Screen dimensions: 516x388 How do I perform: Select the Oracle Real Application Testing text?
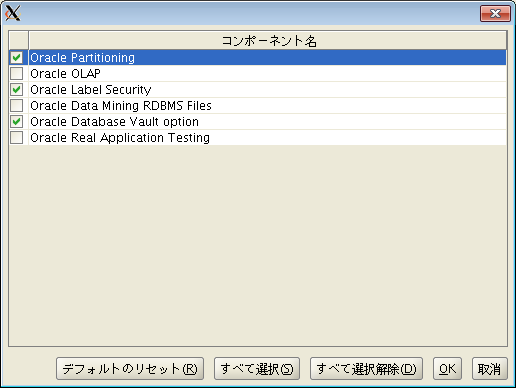pyautogui.click(x=120, y=138)
